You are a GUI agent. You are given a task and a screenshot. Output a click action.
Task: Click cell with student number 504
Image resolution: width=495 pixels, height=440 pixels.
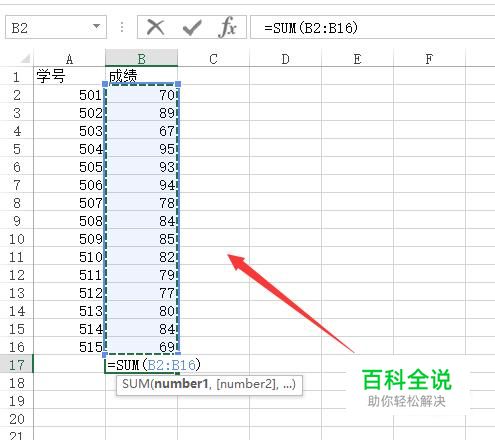(69, 149)
